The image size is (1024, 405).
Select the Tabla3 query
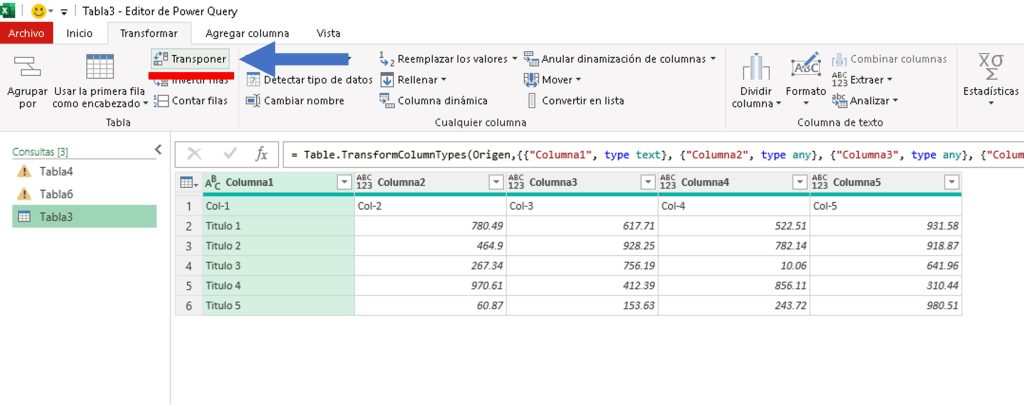(x=84, y=217)
